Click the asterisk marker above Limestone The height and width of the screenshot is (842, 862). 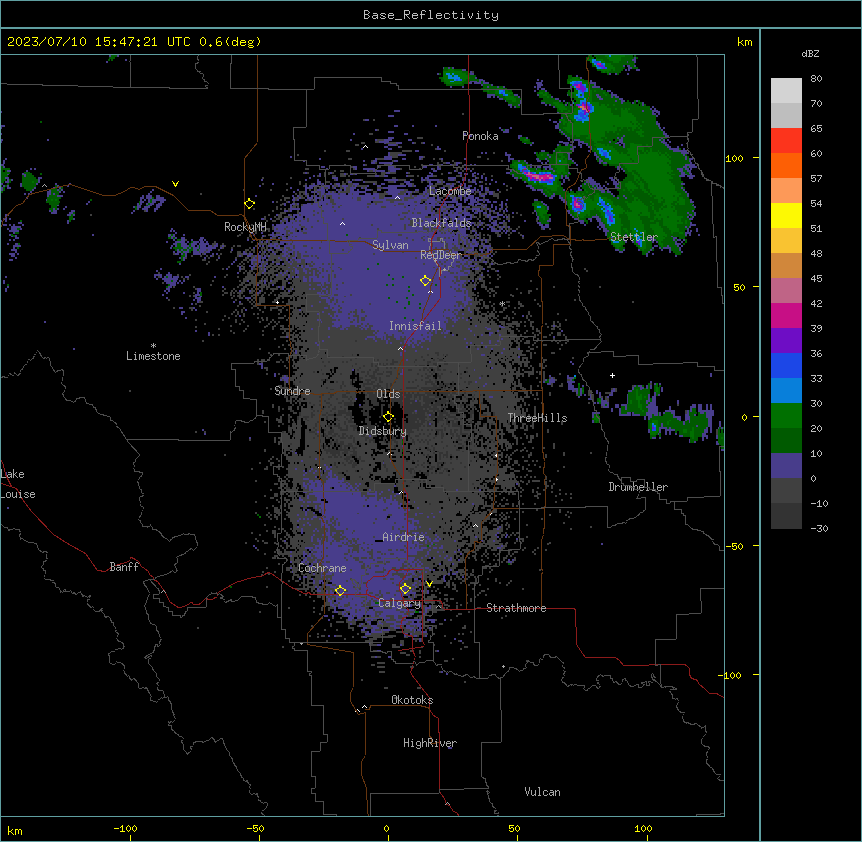coord(153,346)
